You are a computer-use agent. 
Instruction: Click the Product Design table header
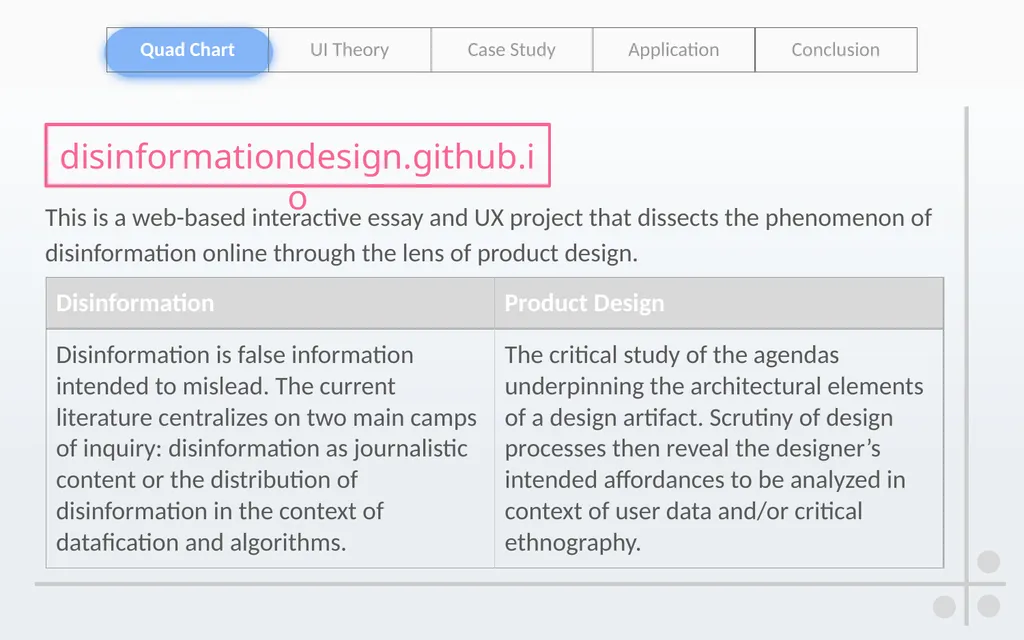click(719, 303)
